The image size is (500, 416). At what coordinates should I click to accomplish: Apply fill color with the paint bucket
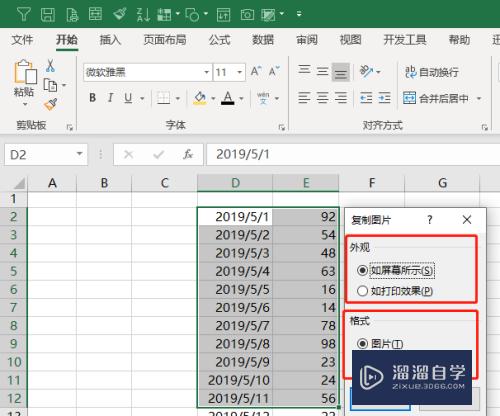click(200, 98)
